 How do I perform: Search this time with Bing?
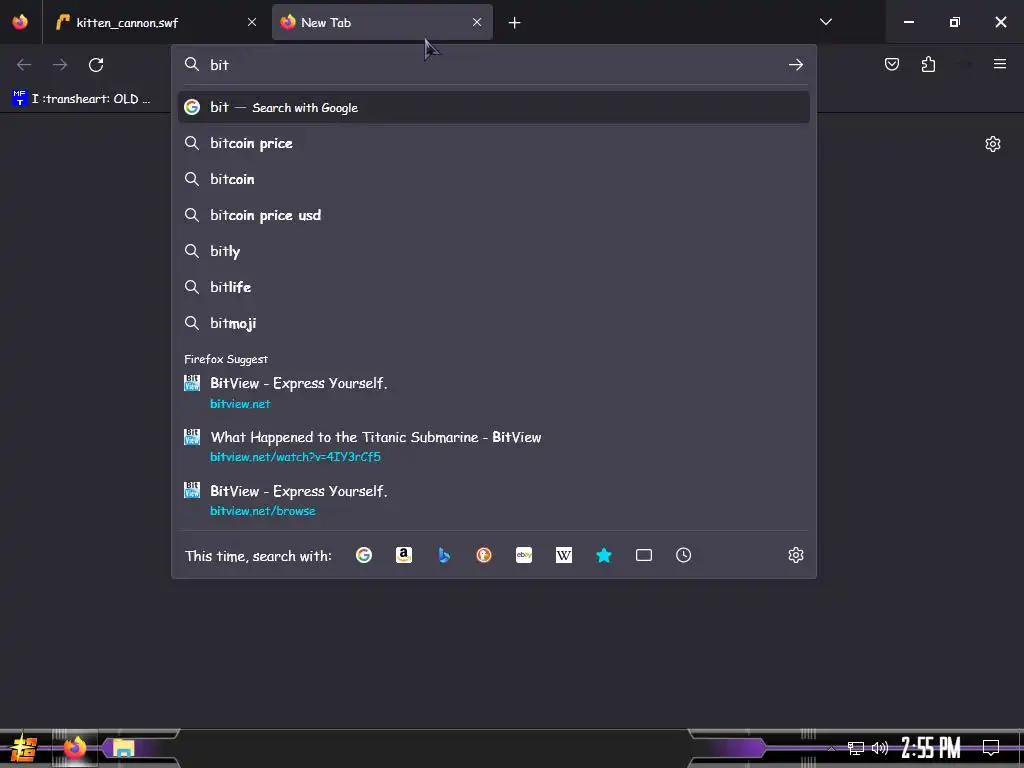click(x=444, y=555)
